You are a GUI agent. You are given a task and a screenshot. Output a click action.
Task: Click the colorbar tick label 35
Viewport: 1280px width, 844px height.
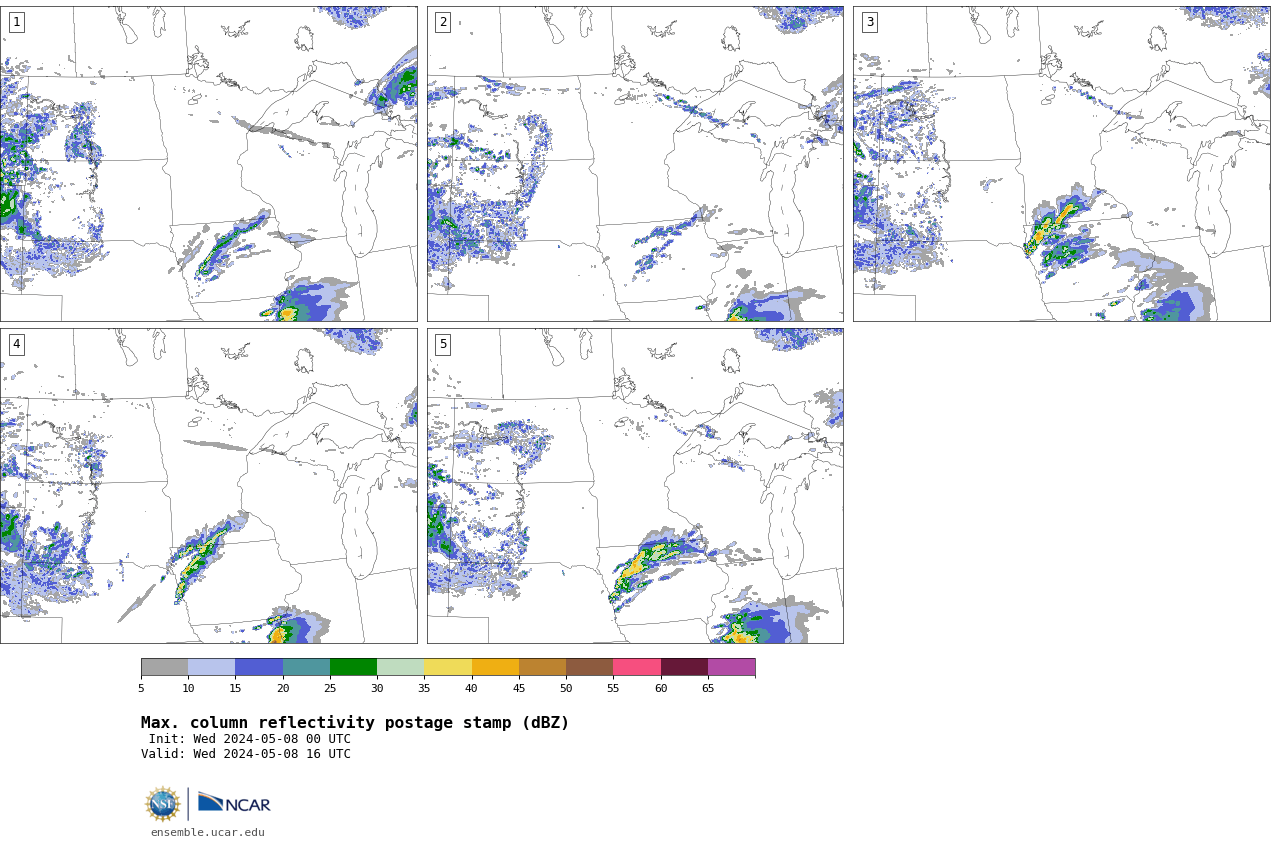(424, 688)
